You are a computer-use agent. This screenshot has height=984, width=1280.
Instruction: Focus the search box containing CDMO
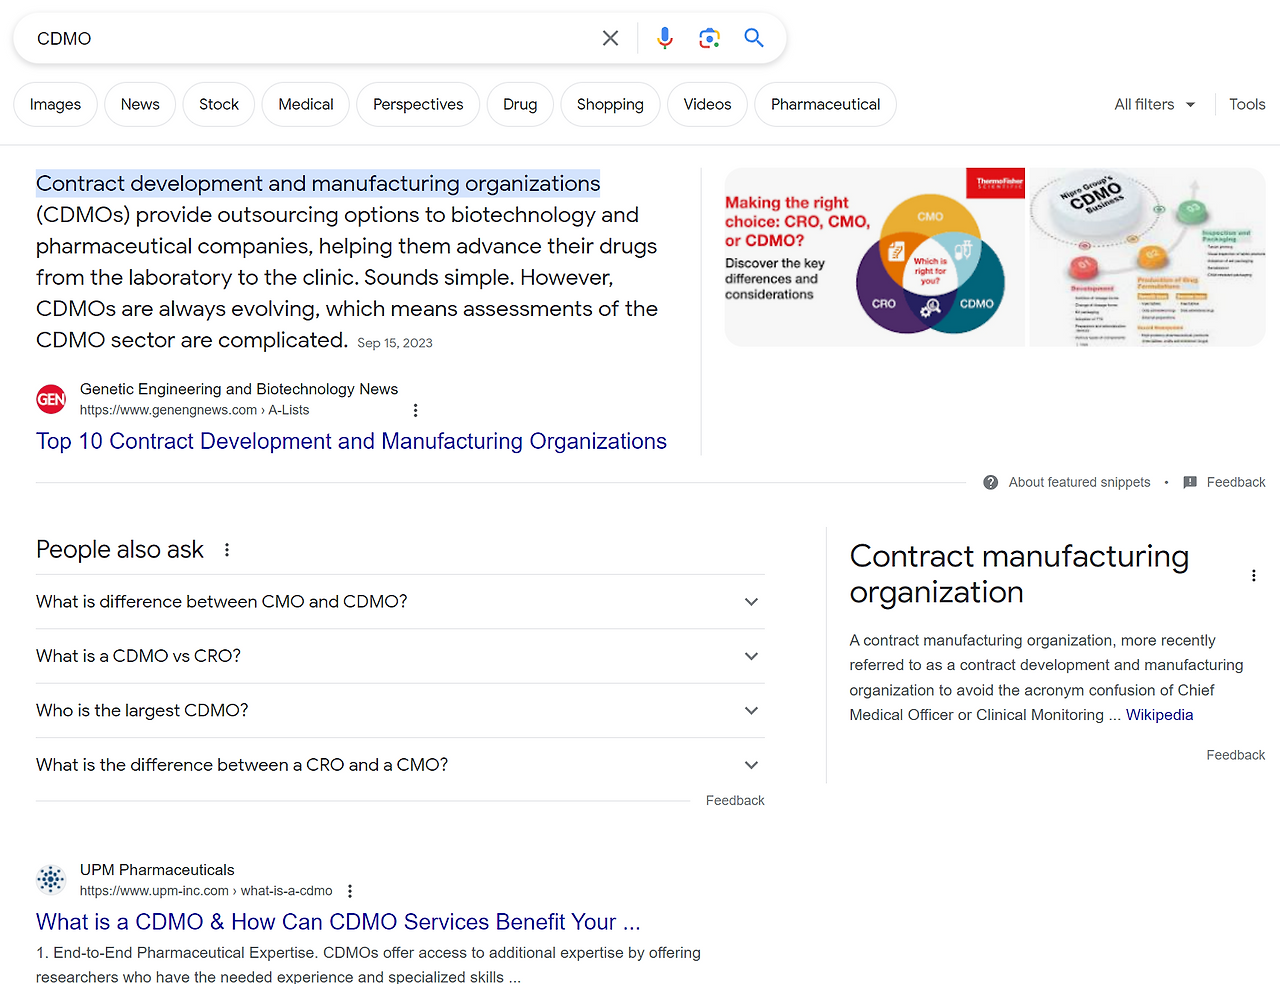tap(310, 38)
